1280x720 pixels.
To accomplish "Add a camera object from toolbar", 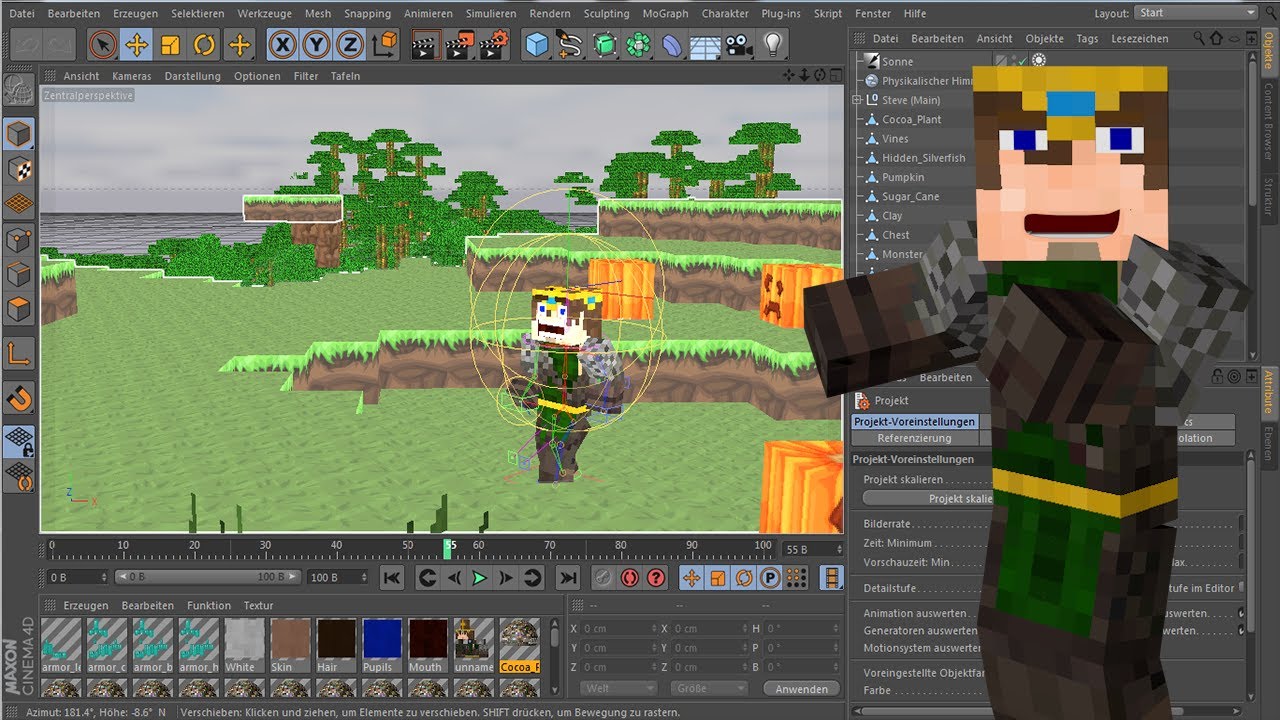I will tap(739, 45).
